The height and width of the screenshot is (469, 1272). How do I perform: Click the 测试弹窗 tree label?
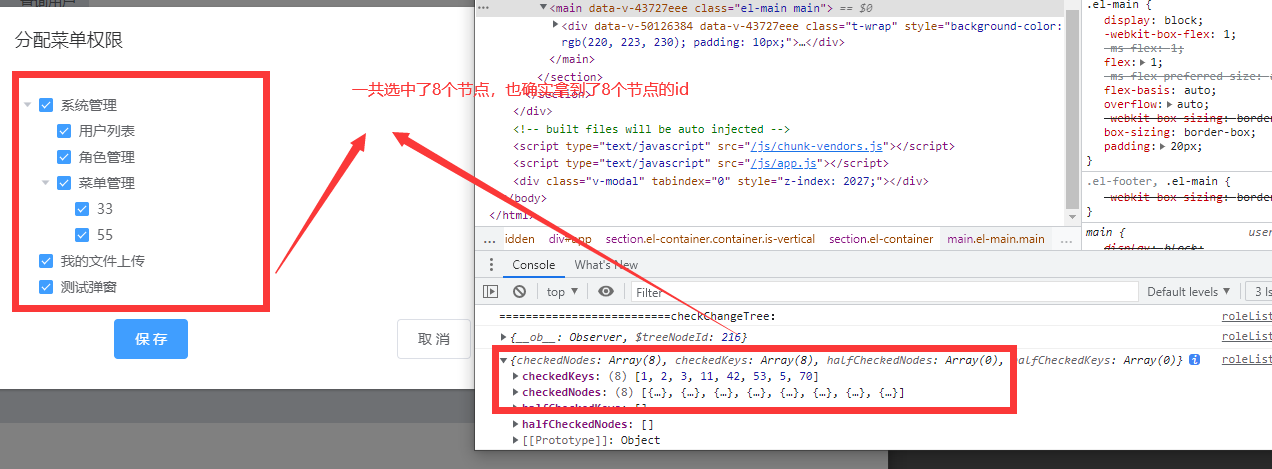point(89,287)
